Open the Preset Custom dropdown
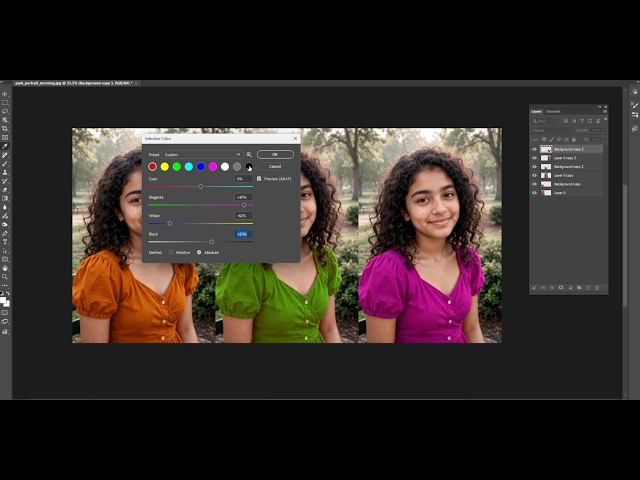This screenshot has height=480, width=640. click(202, 155)
